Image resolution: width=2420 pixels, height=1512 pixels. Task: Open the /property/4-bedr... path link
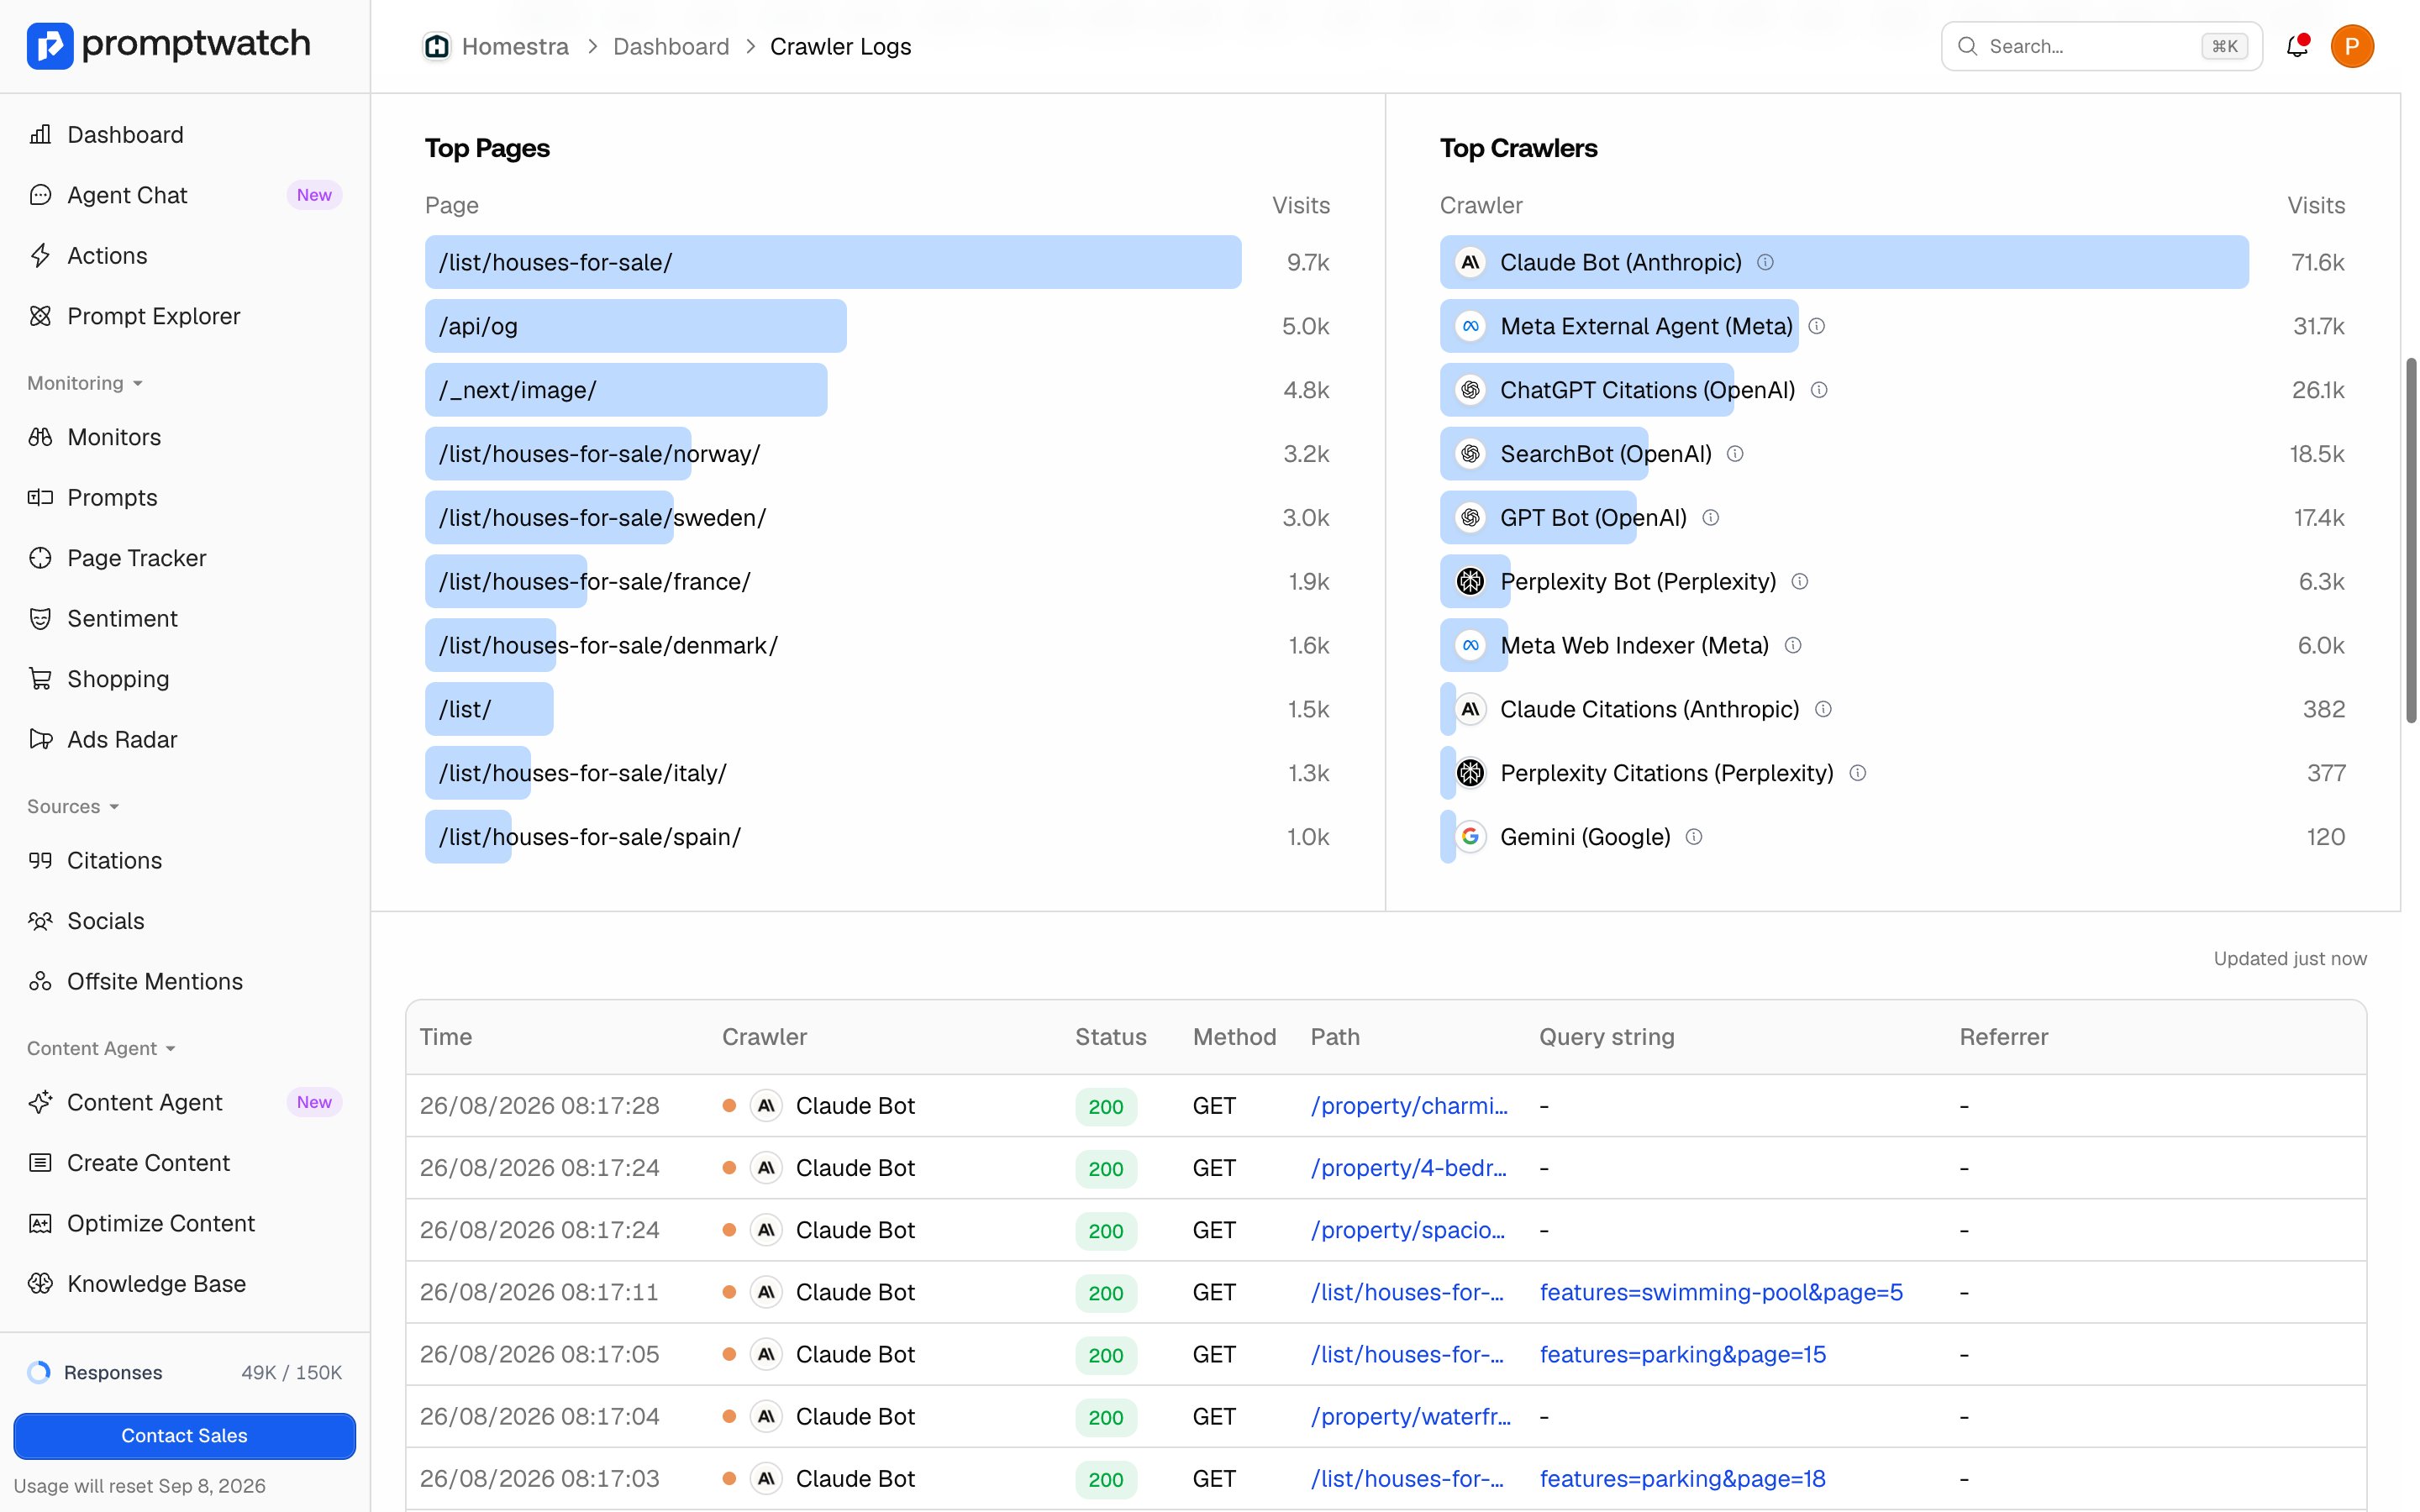pyautogui.click(x=1409, y=1168)
